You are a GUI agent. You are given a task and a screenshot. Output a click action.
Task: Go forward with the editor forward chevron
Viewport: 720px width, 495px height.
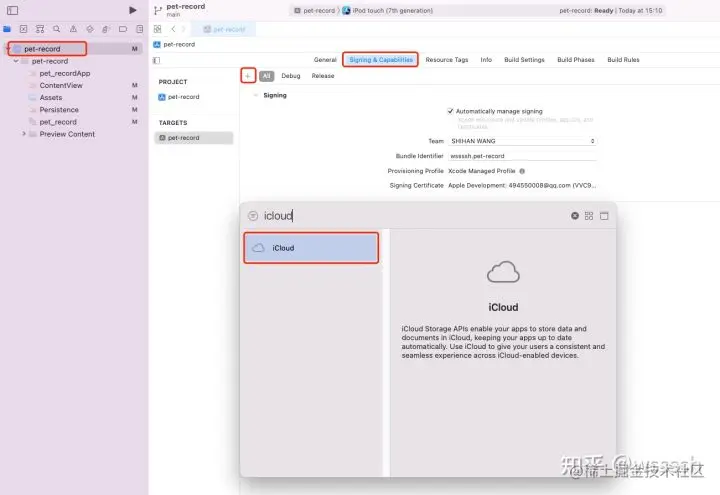point(184,29)
